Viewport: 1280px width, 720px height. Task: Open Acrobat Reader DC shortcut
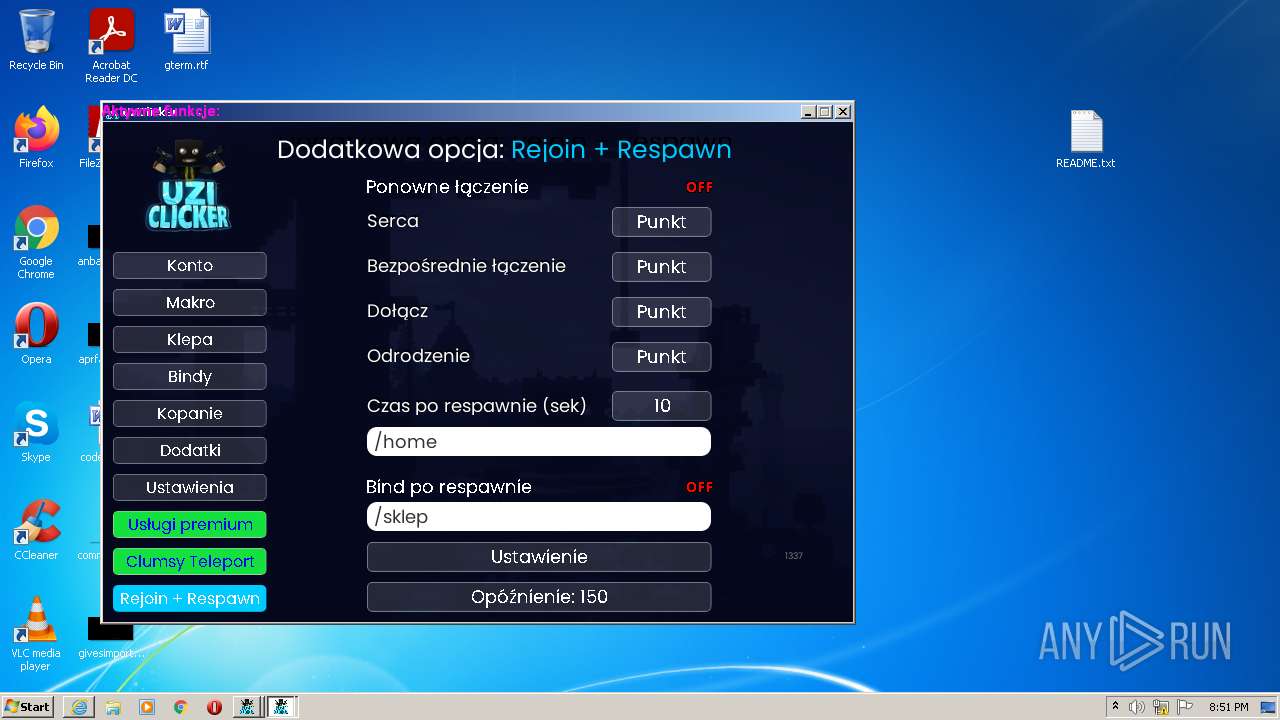[111, 46]
